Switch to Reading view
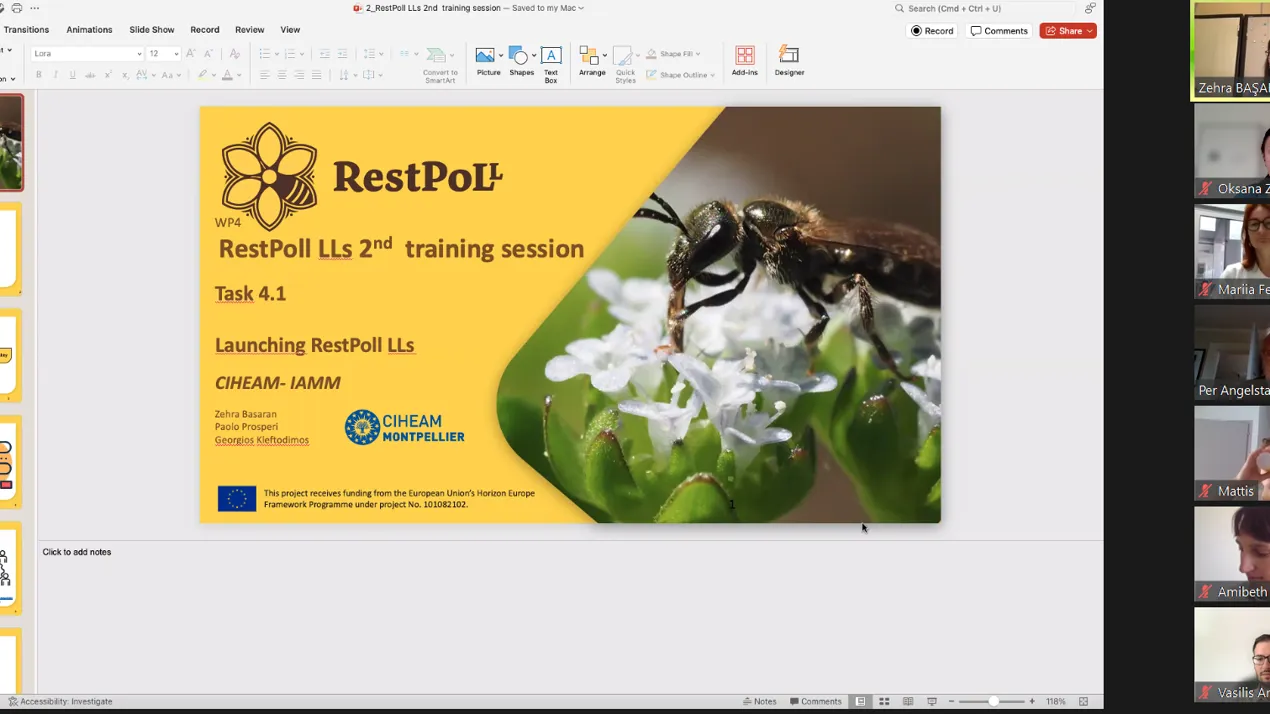 click(908, 702)
